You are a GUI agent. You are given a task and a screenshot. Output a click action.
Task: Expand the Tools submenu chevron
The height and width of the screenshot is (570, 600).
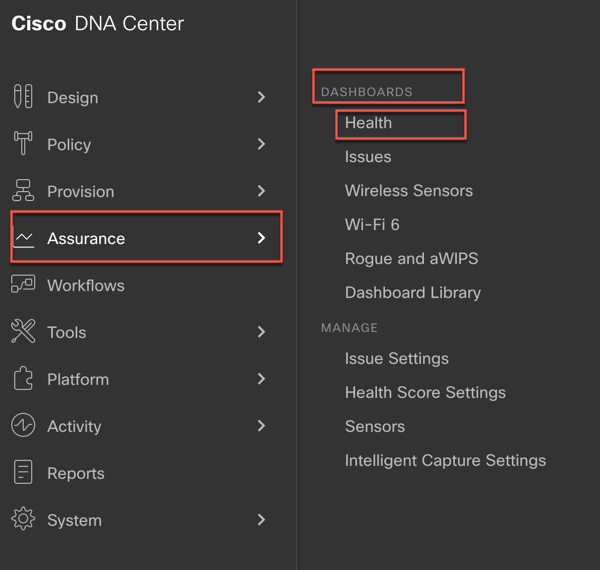tap(261, 332)
